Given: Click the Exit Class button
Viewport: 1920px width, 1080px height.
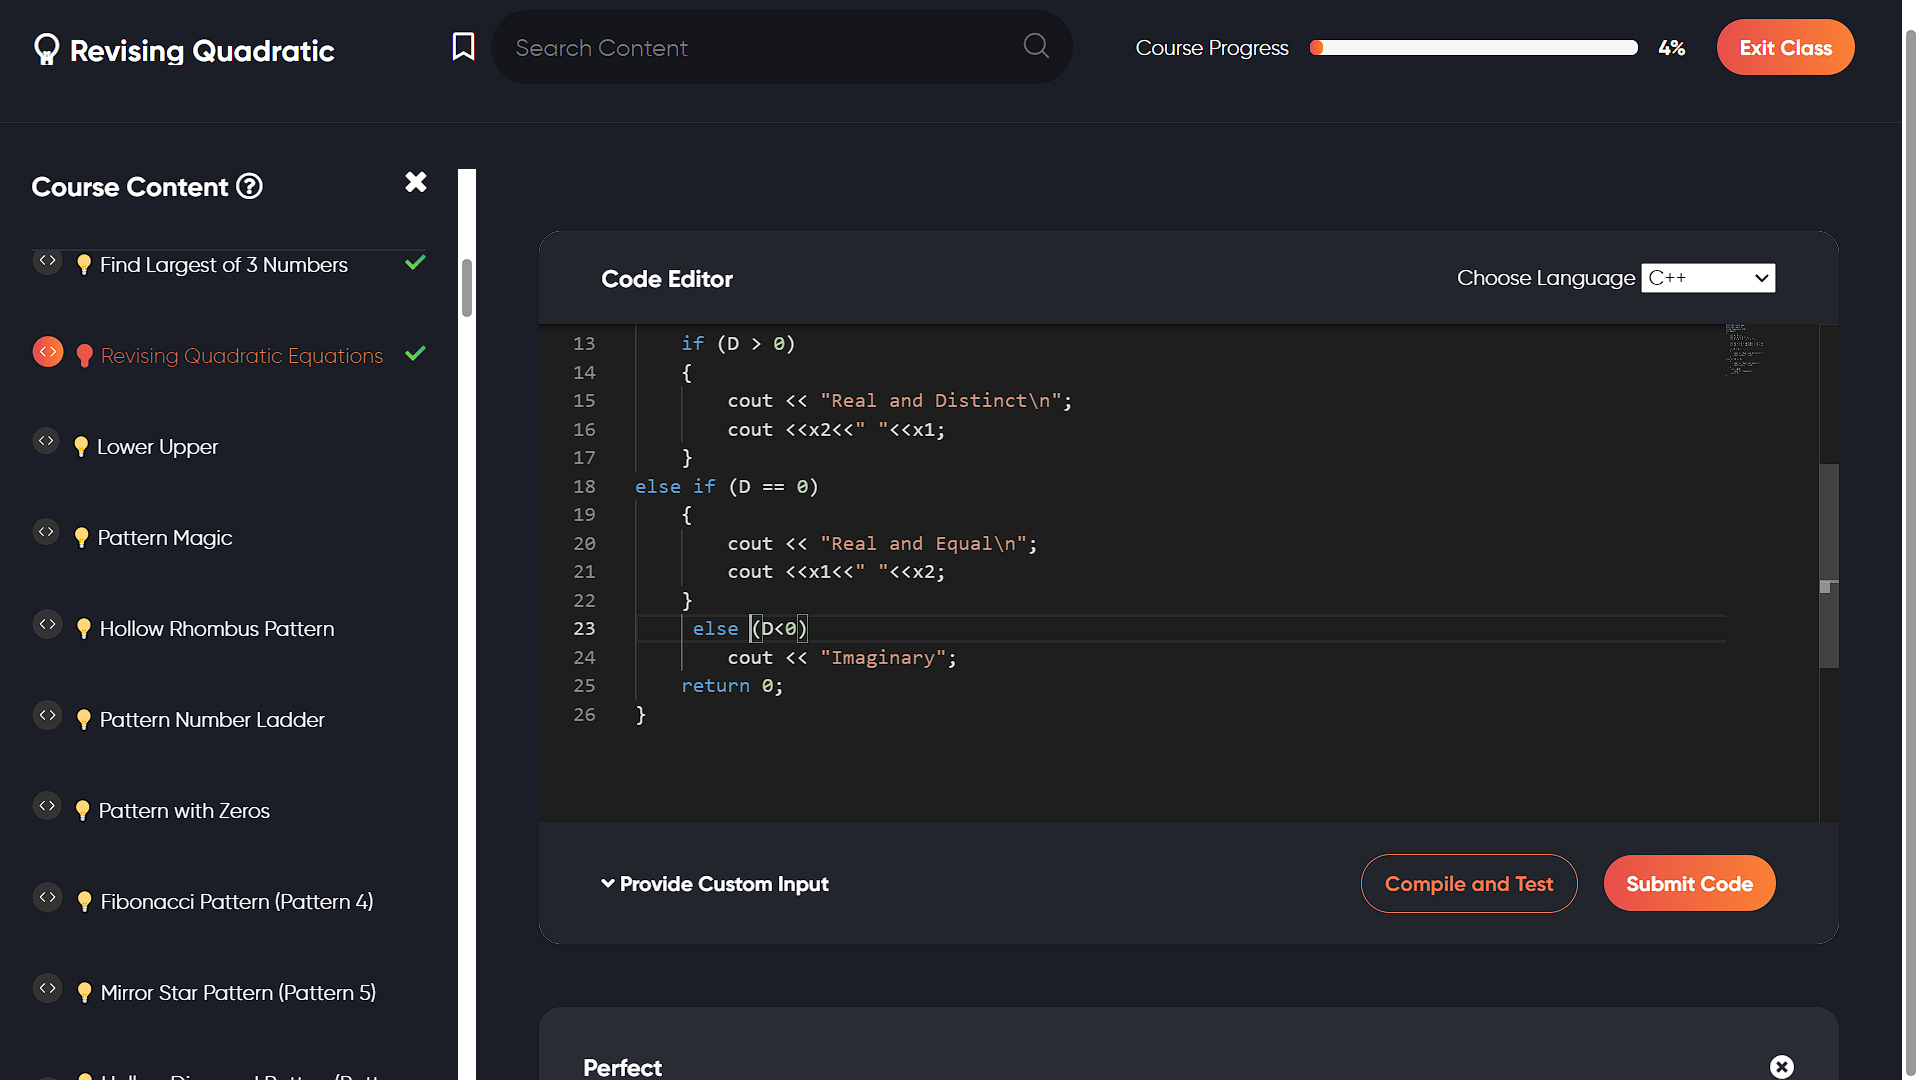Looking at the screenshot, I should pyautogui.click(x=1785, y=48).
